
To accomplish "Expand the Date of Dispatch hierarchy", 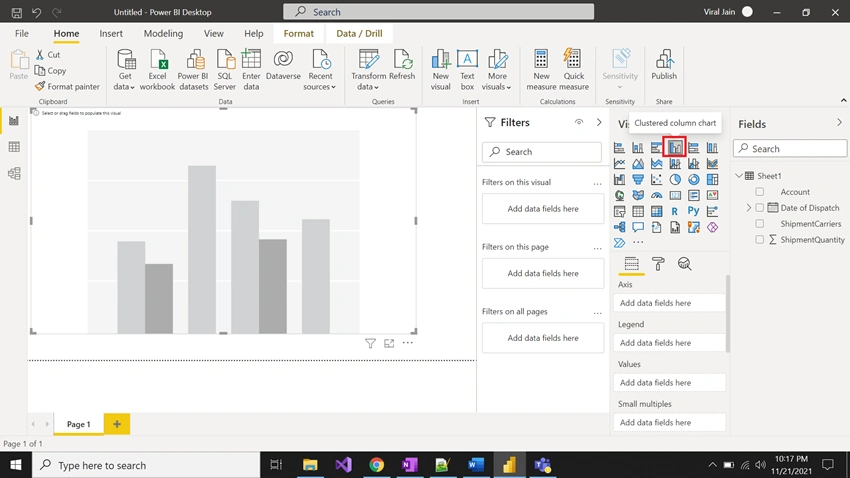I will coord(749,208).
